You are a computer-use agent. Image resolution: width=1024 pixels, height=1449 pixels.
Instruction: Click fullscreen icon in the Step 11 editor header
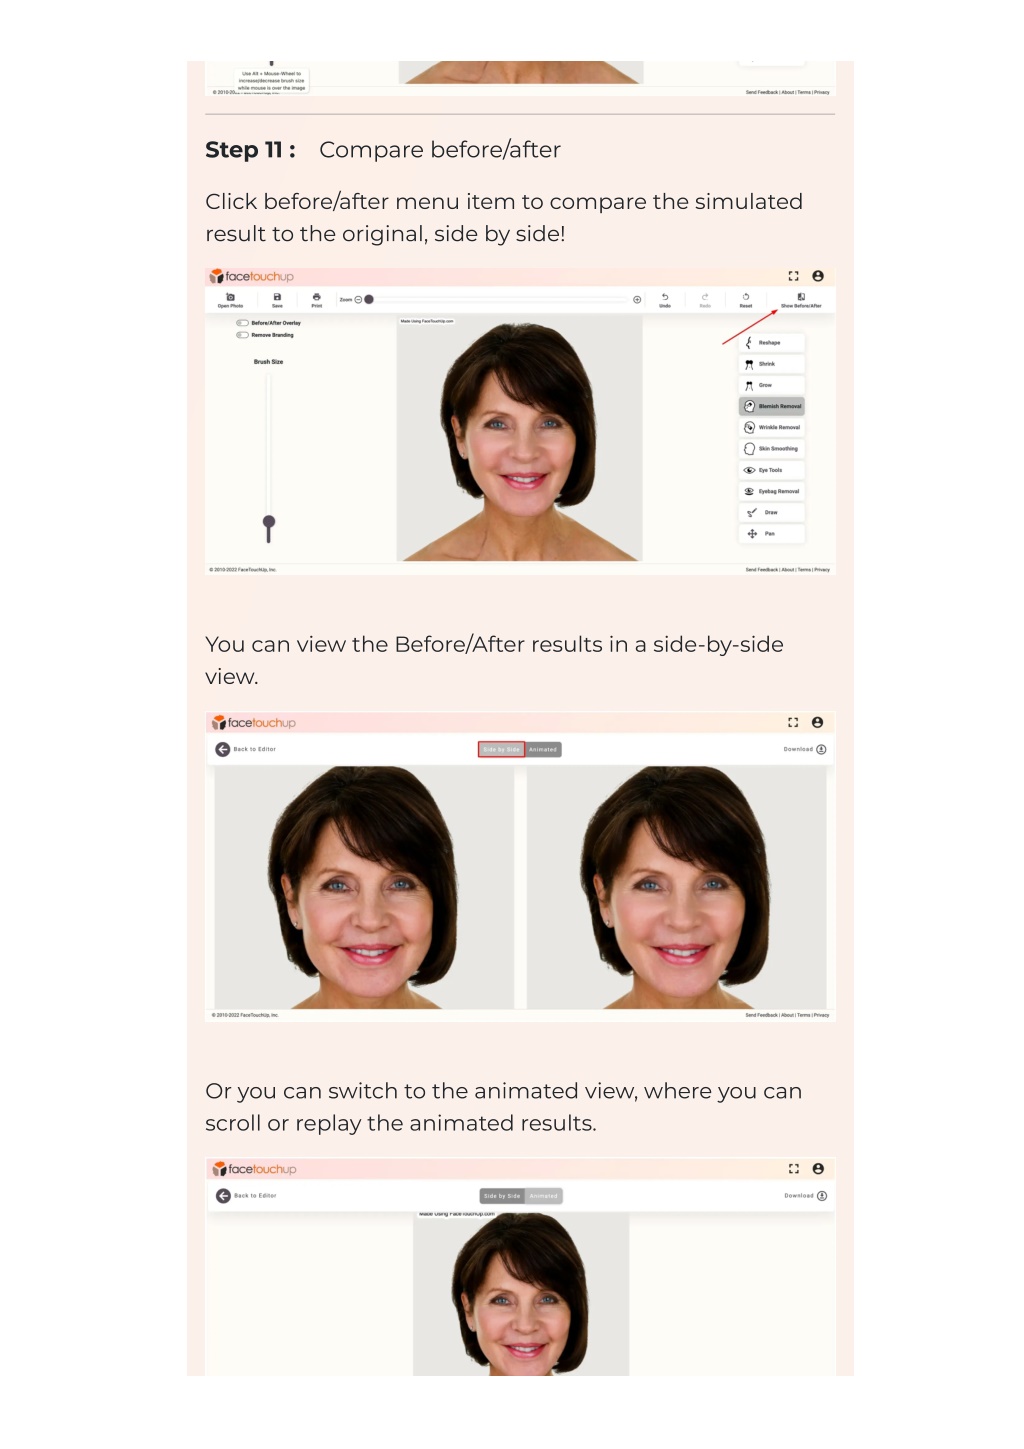[793, 276]
